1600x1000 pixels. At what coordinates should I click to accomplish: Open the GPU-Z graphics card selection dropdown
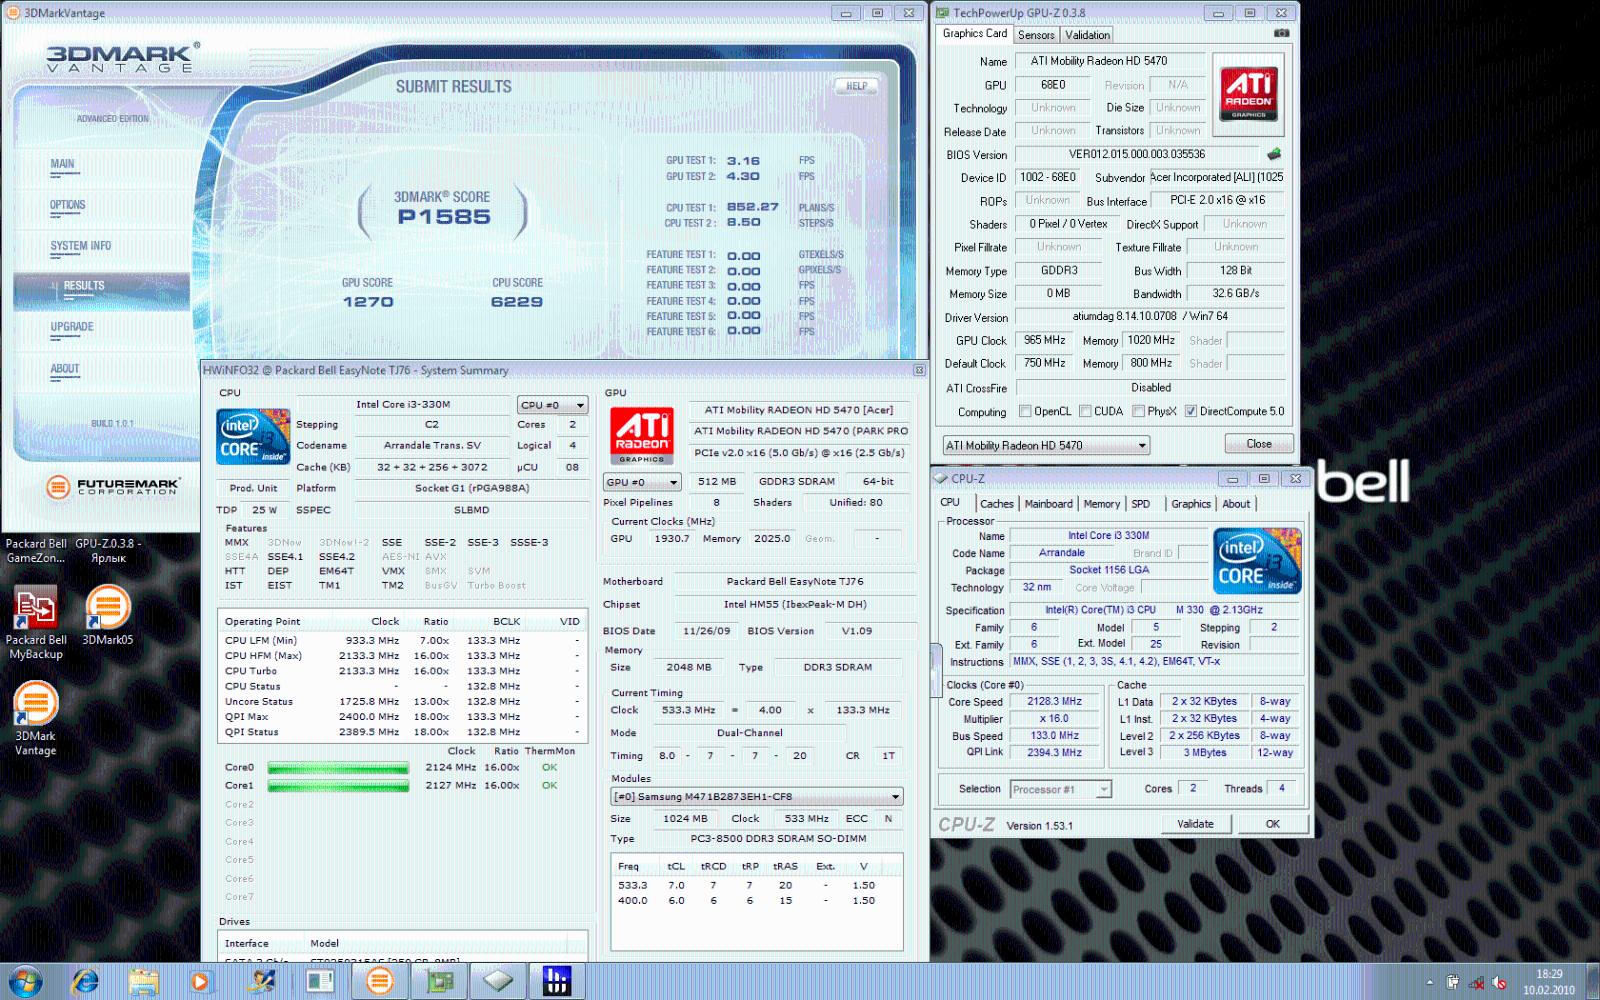click(1046, 445)
